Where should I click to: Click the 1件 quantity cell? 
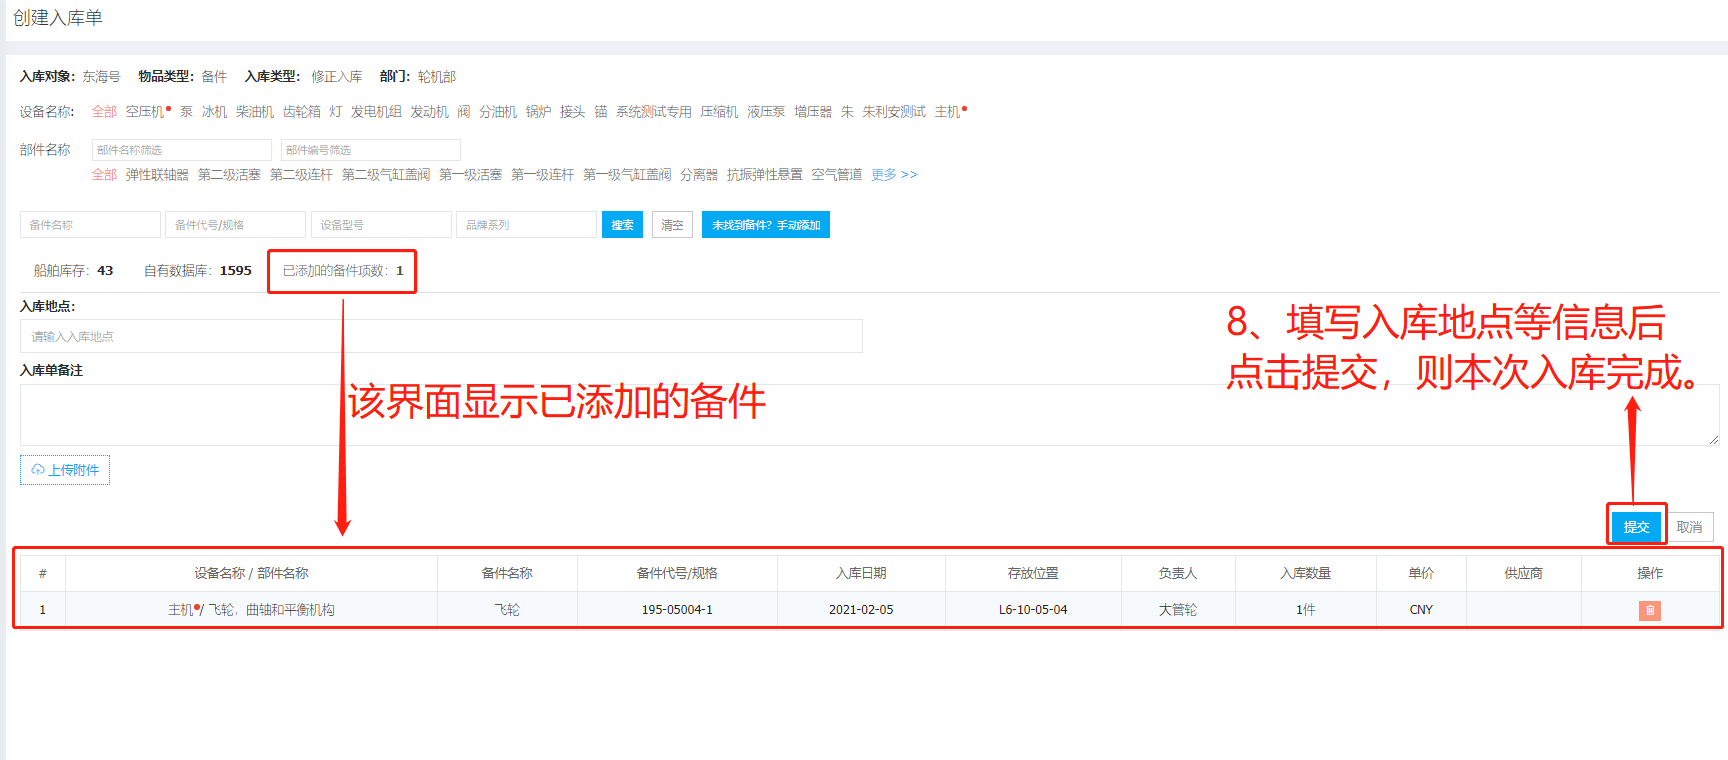pos(1306,610)
